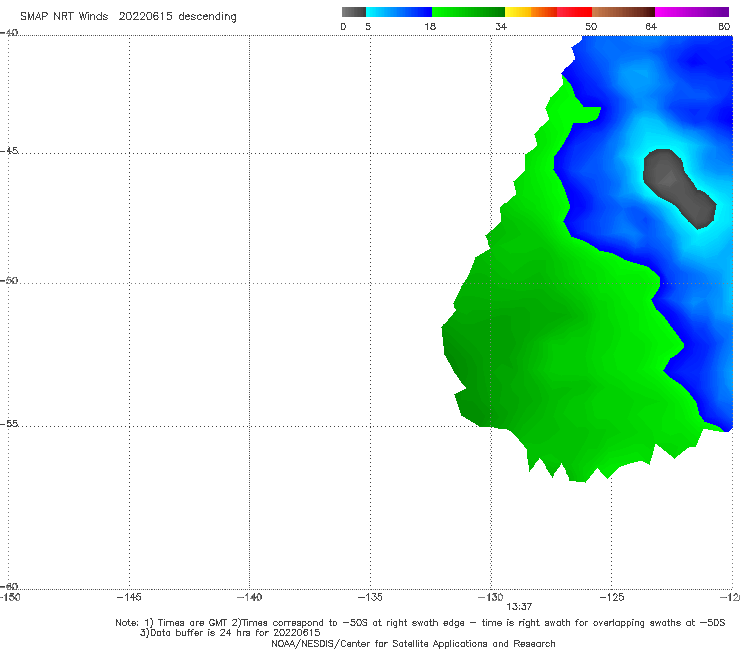Viewport: 740px width, 650px height.
Task: Click the red segment of the color bar
Action: 574,12
